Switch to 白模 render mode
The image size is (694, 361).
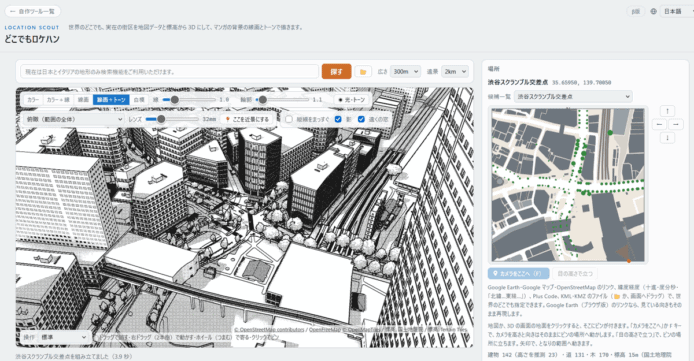click(x=139, y=100)
